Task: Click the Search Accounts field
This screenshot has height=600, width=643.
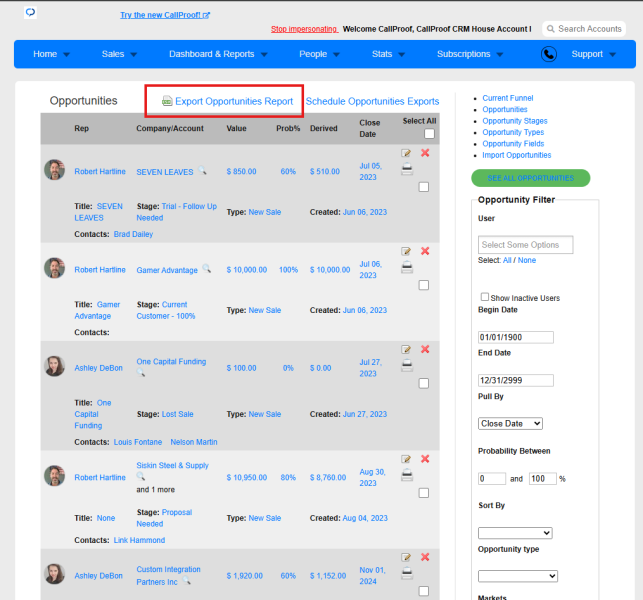Action: click(584, 29)
